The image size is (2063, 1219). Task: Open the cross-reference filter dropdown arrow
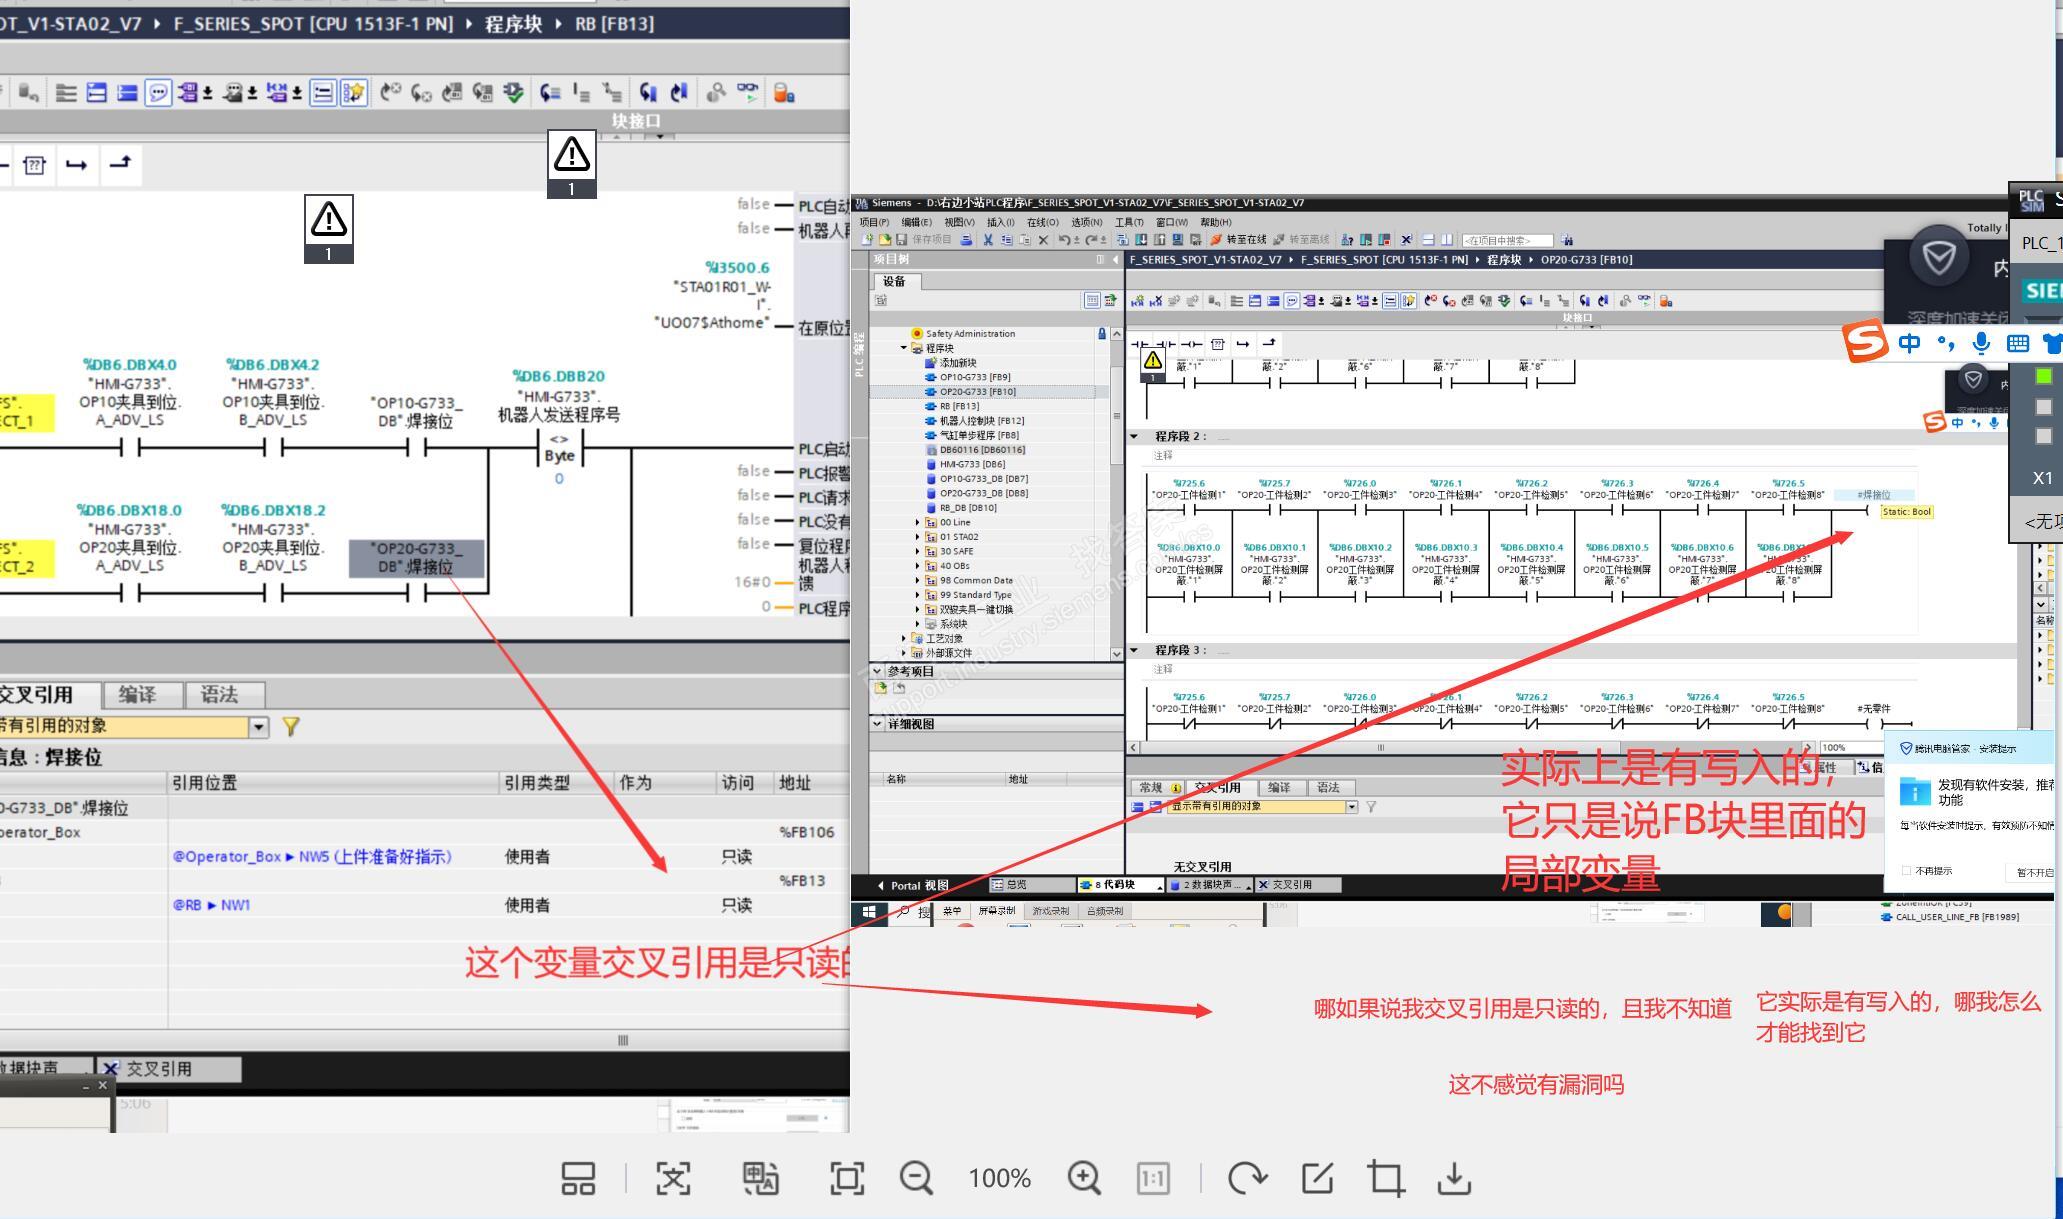[x=259, y=727]
